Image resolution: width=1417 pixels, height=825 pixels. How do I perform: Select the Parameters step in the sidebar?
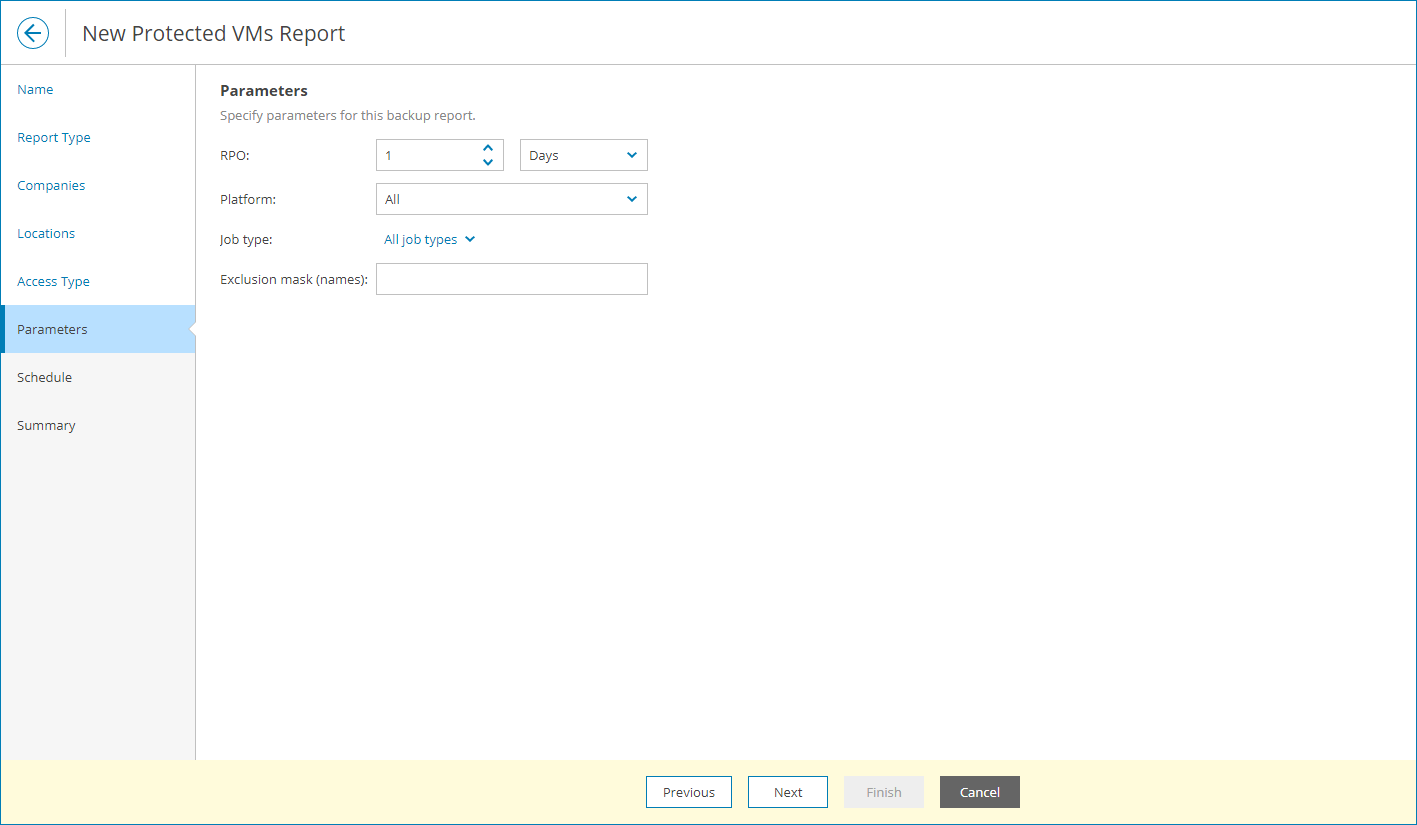click(52, 328)
